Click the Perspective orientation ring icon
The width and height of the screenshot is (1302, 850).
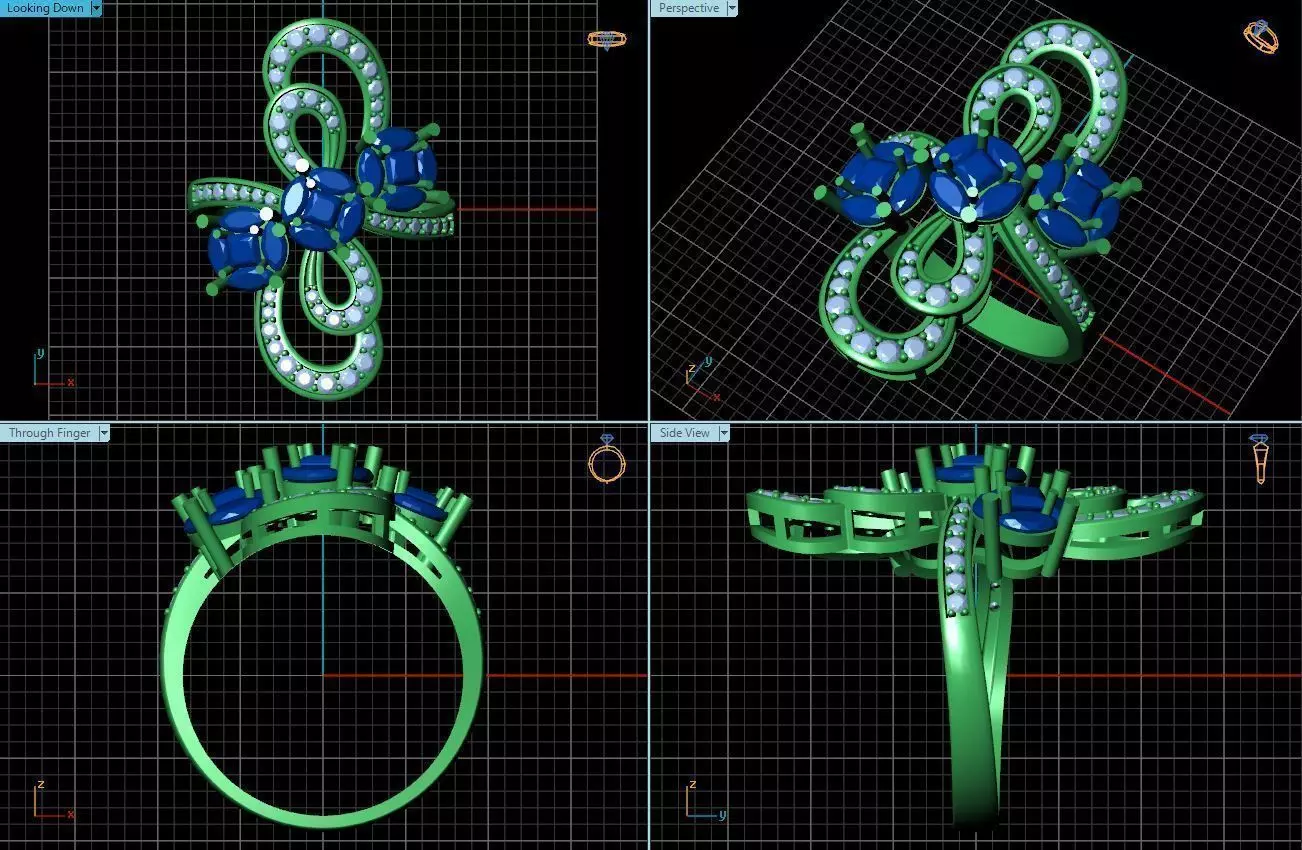(1261, 37)
